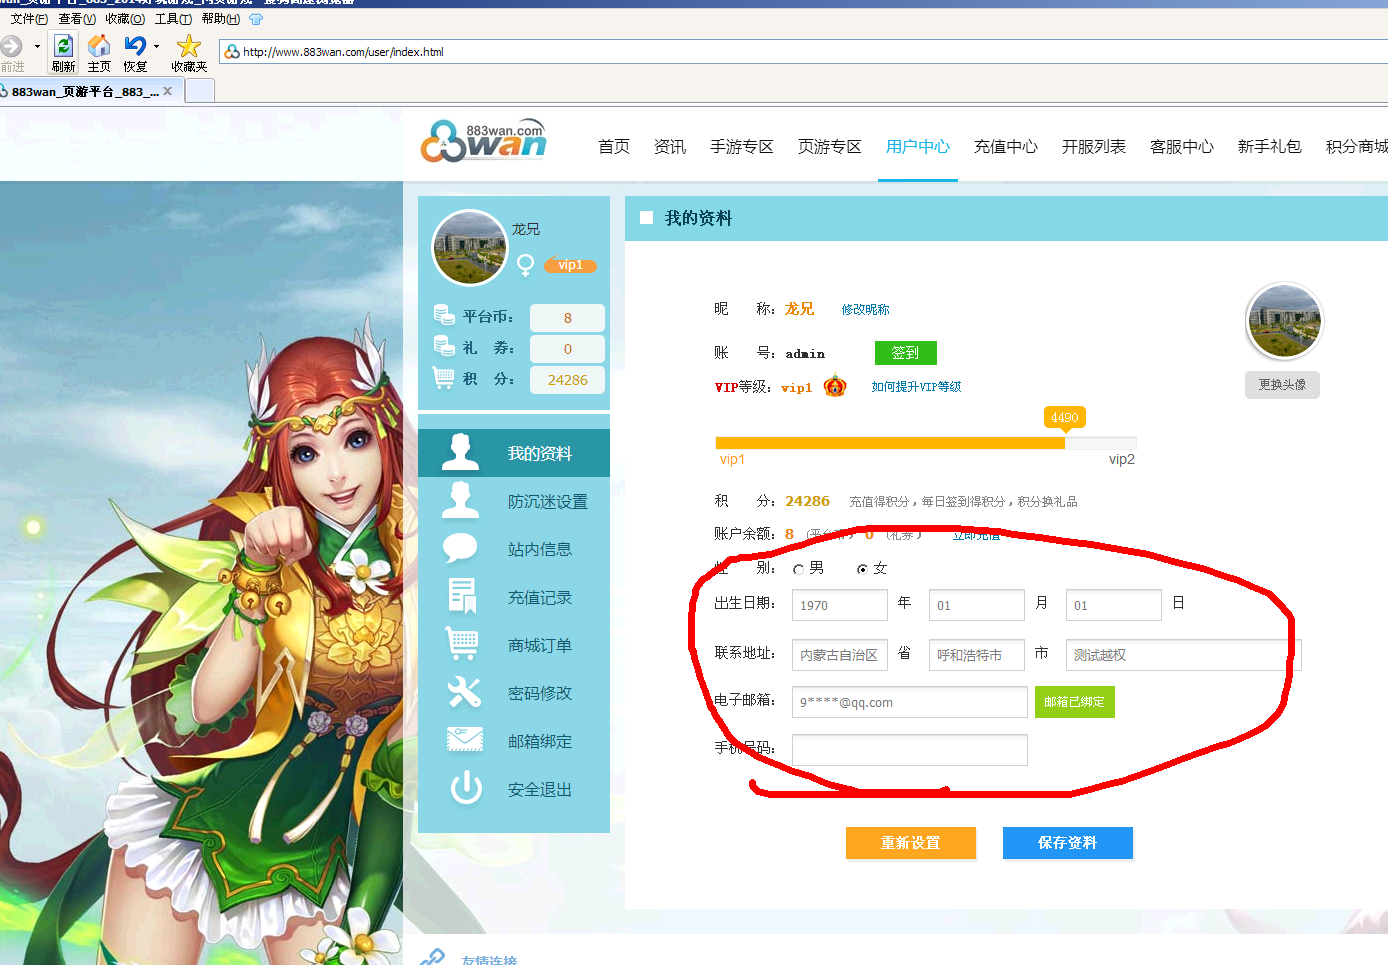The width and height of the screenshot is (1388, 965).
Task: Go to 首页 in site navigation
Action: click(614, 147)
